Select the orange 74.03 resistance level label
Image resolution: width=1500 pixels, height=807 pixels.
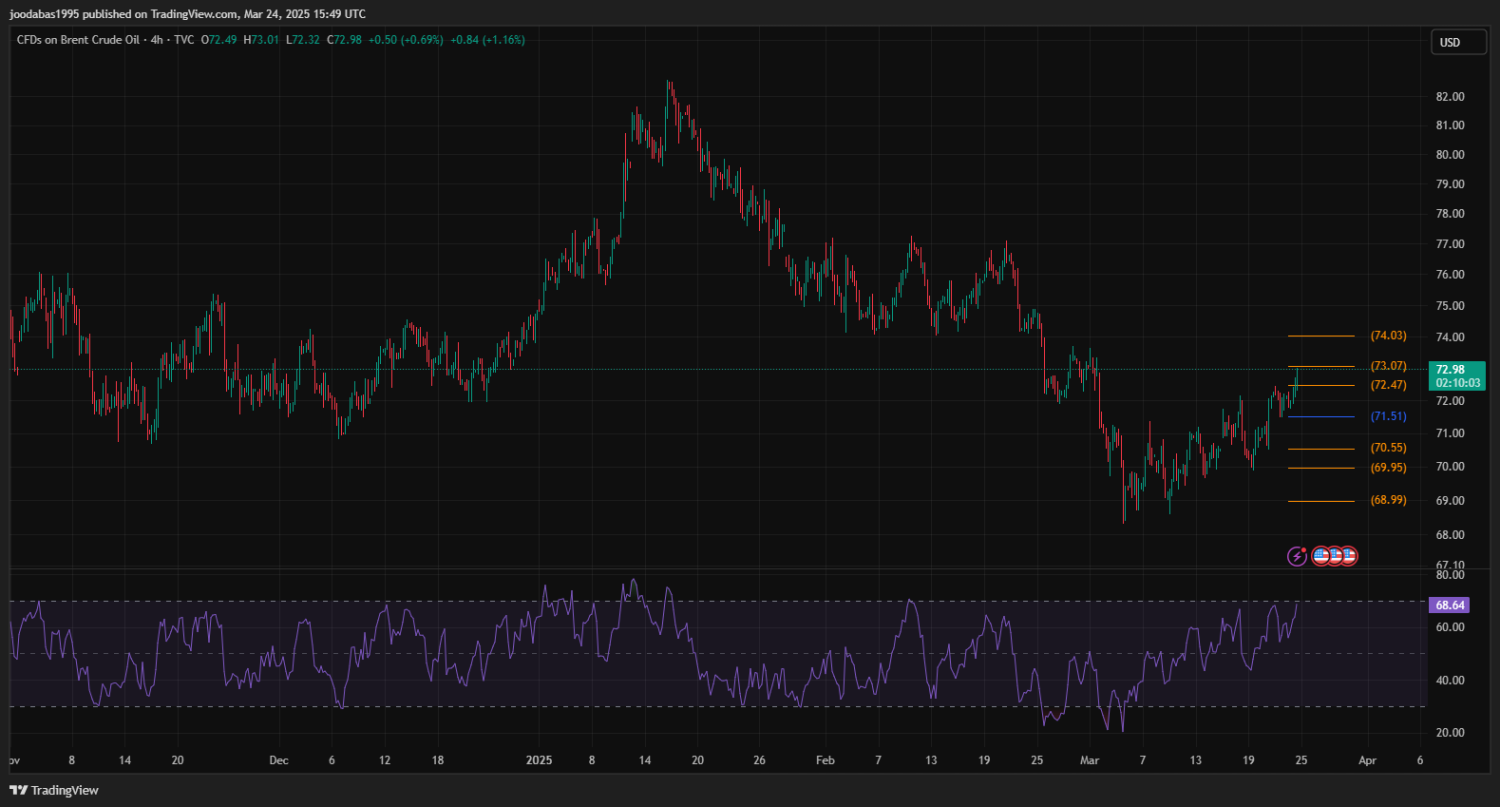(x=1388, y=335)
